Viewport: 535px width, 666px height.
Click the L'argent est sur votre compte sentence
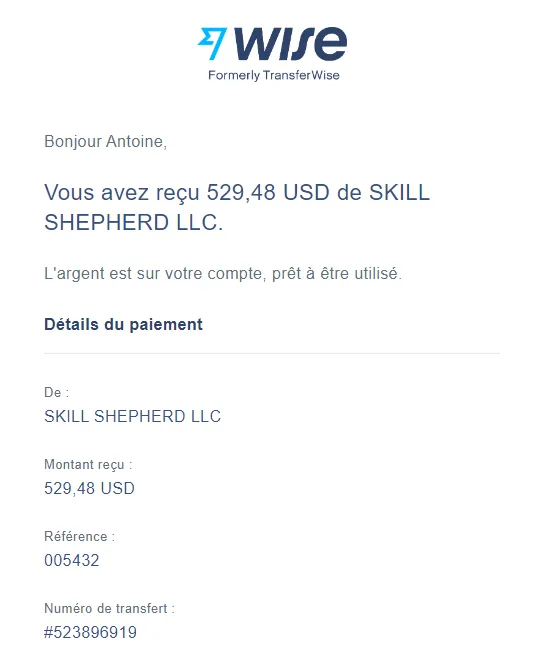coord(223,274)
